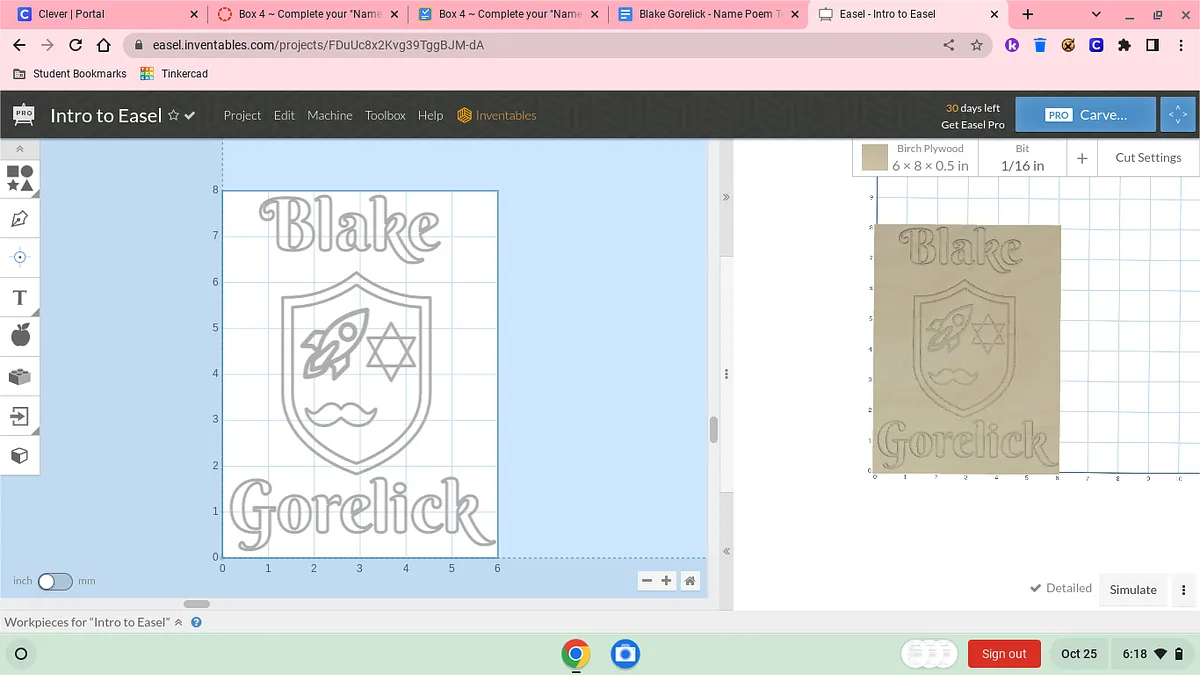Open the ChromeOS launcher circle

(x=20, y=654)
